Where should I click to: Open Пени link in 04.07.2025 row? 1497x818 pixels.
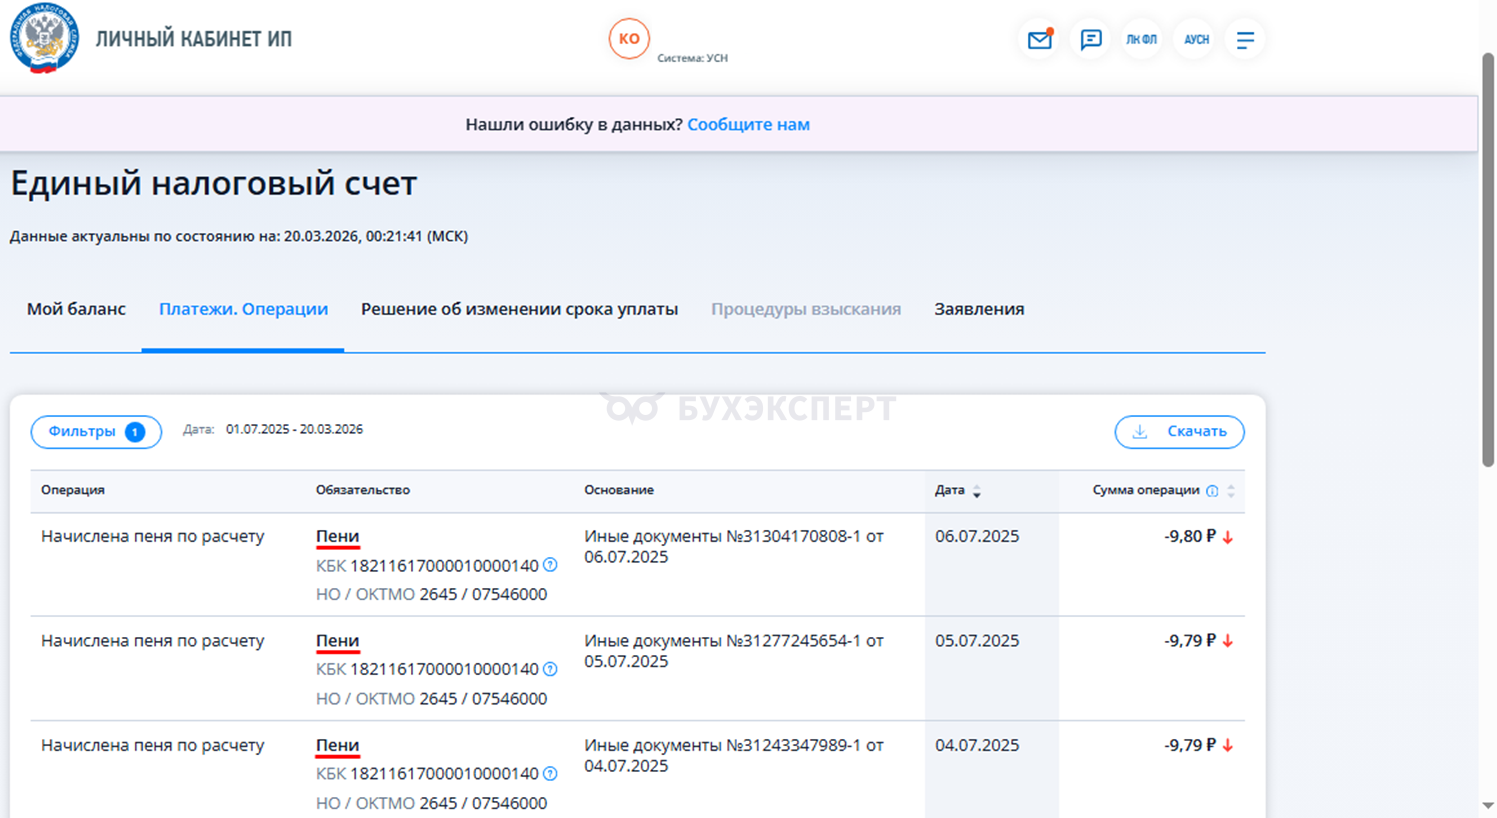coord(337,746)
